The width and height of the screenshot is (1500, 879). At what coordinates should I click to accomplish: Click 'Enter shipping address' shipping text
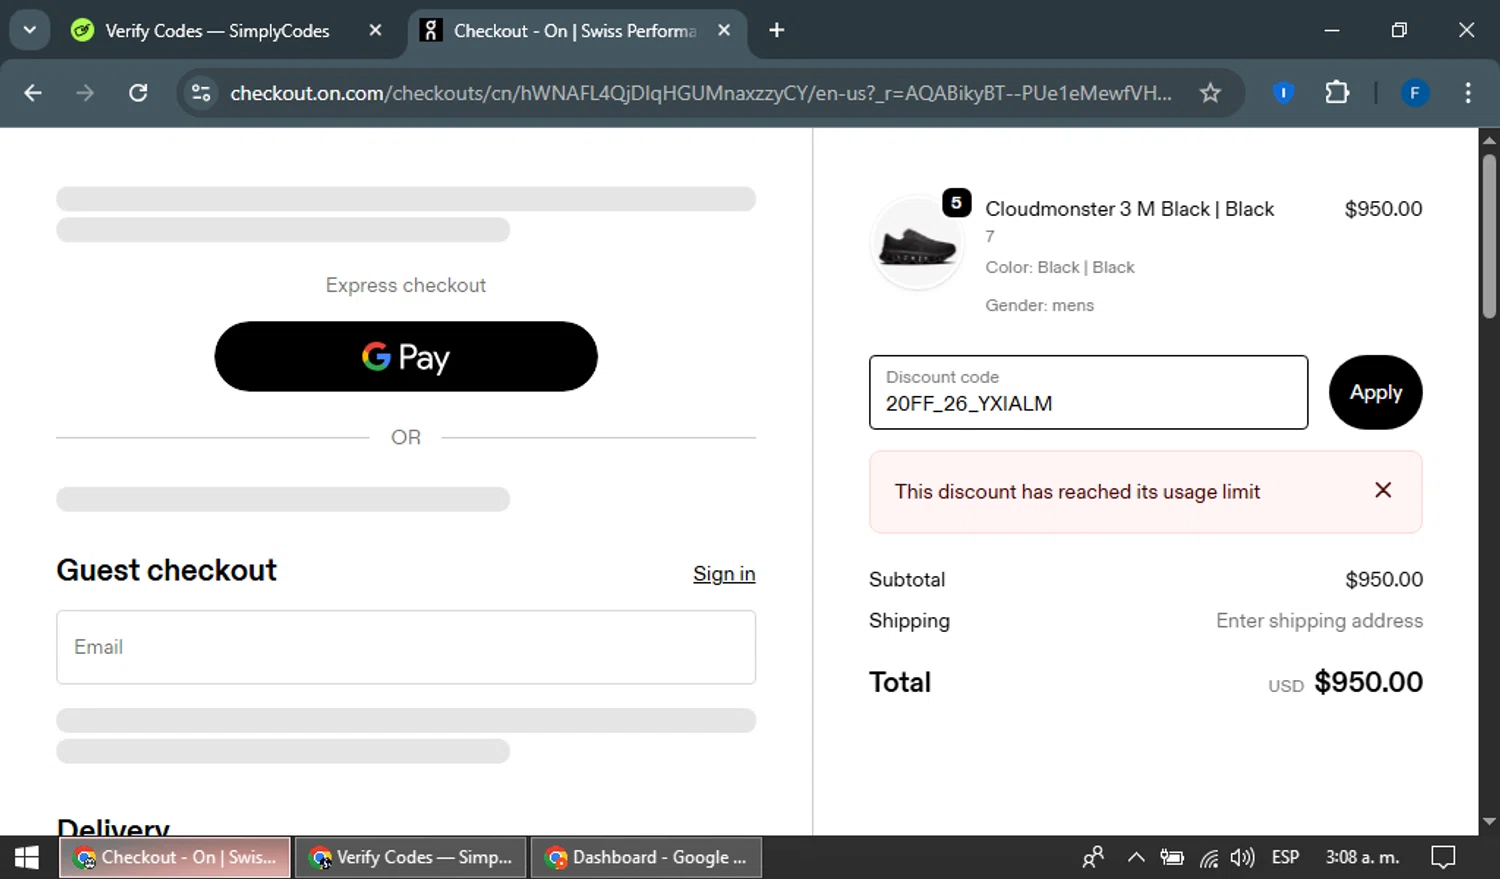click(x=1319, y=621)
